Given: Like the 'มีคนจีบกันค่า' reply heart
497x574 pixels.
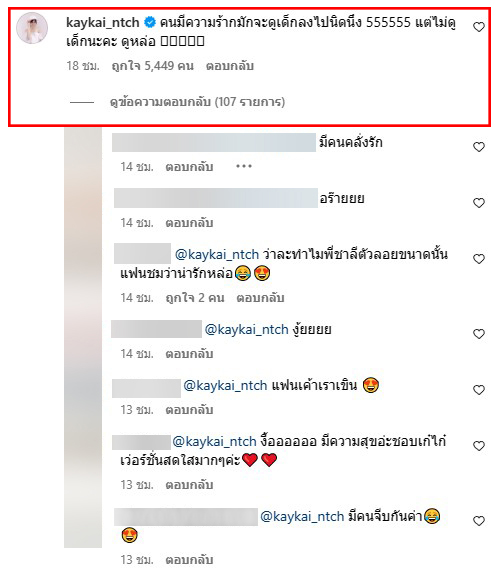Looking at the screenshot, I should pos(479,521).
